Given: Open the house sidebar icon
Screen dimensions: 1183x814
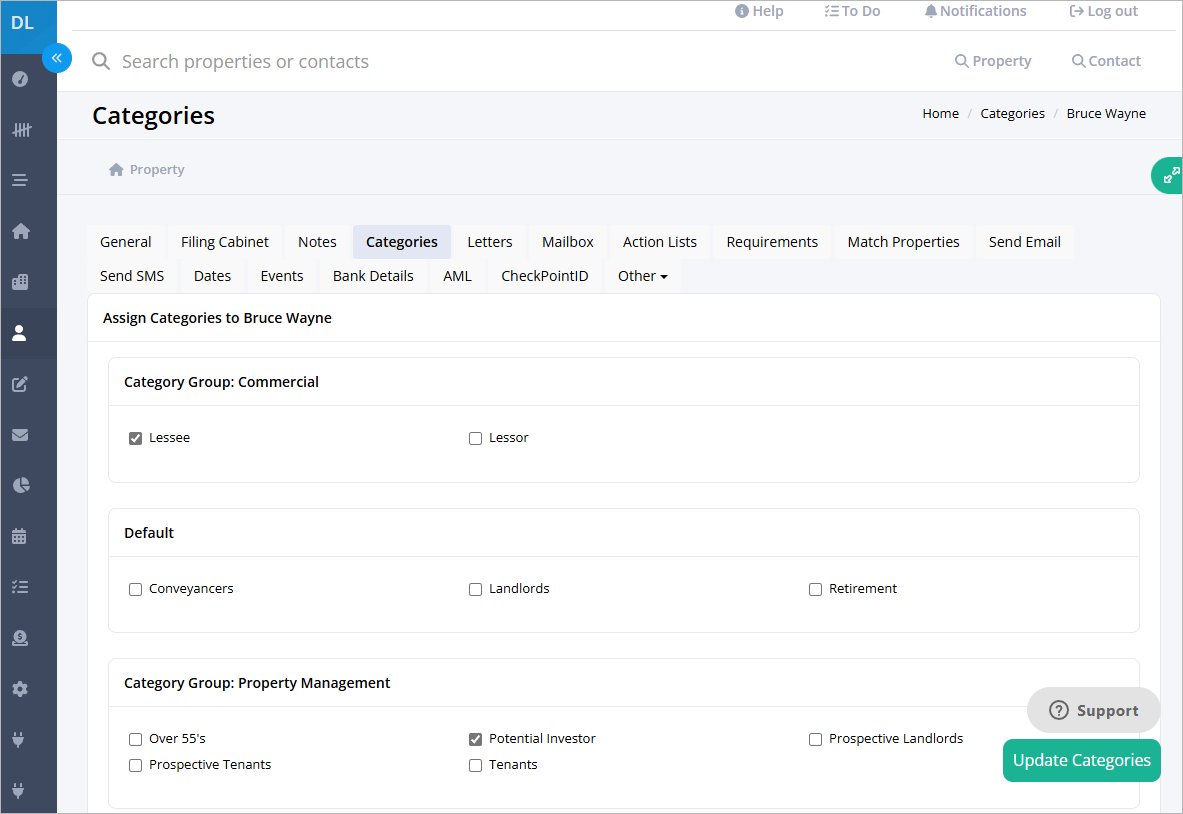Looking at the screenshot, I should (x=20, y=231).
